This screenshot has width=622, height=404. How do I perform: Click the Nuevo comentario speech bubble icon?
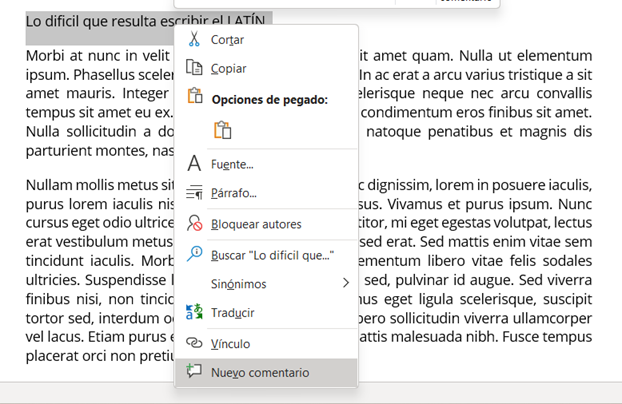(194, 371)
